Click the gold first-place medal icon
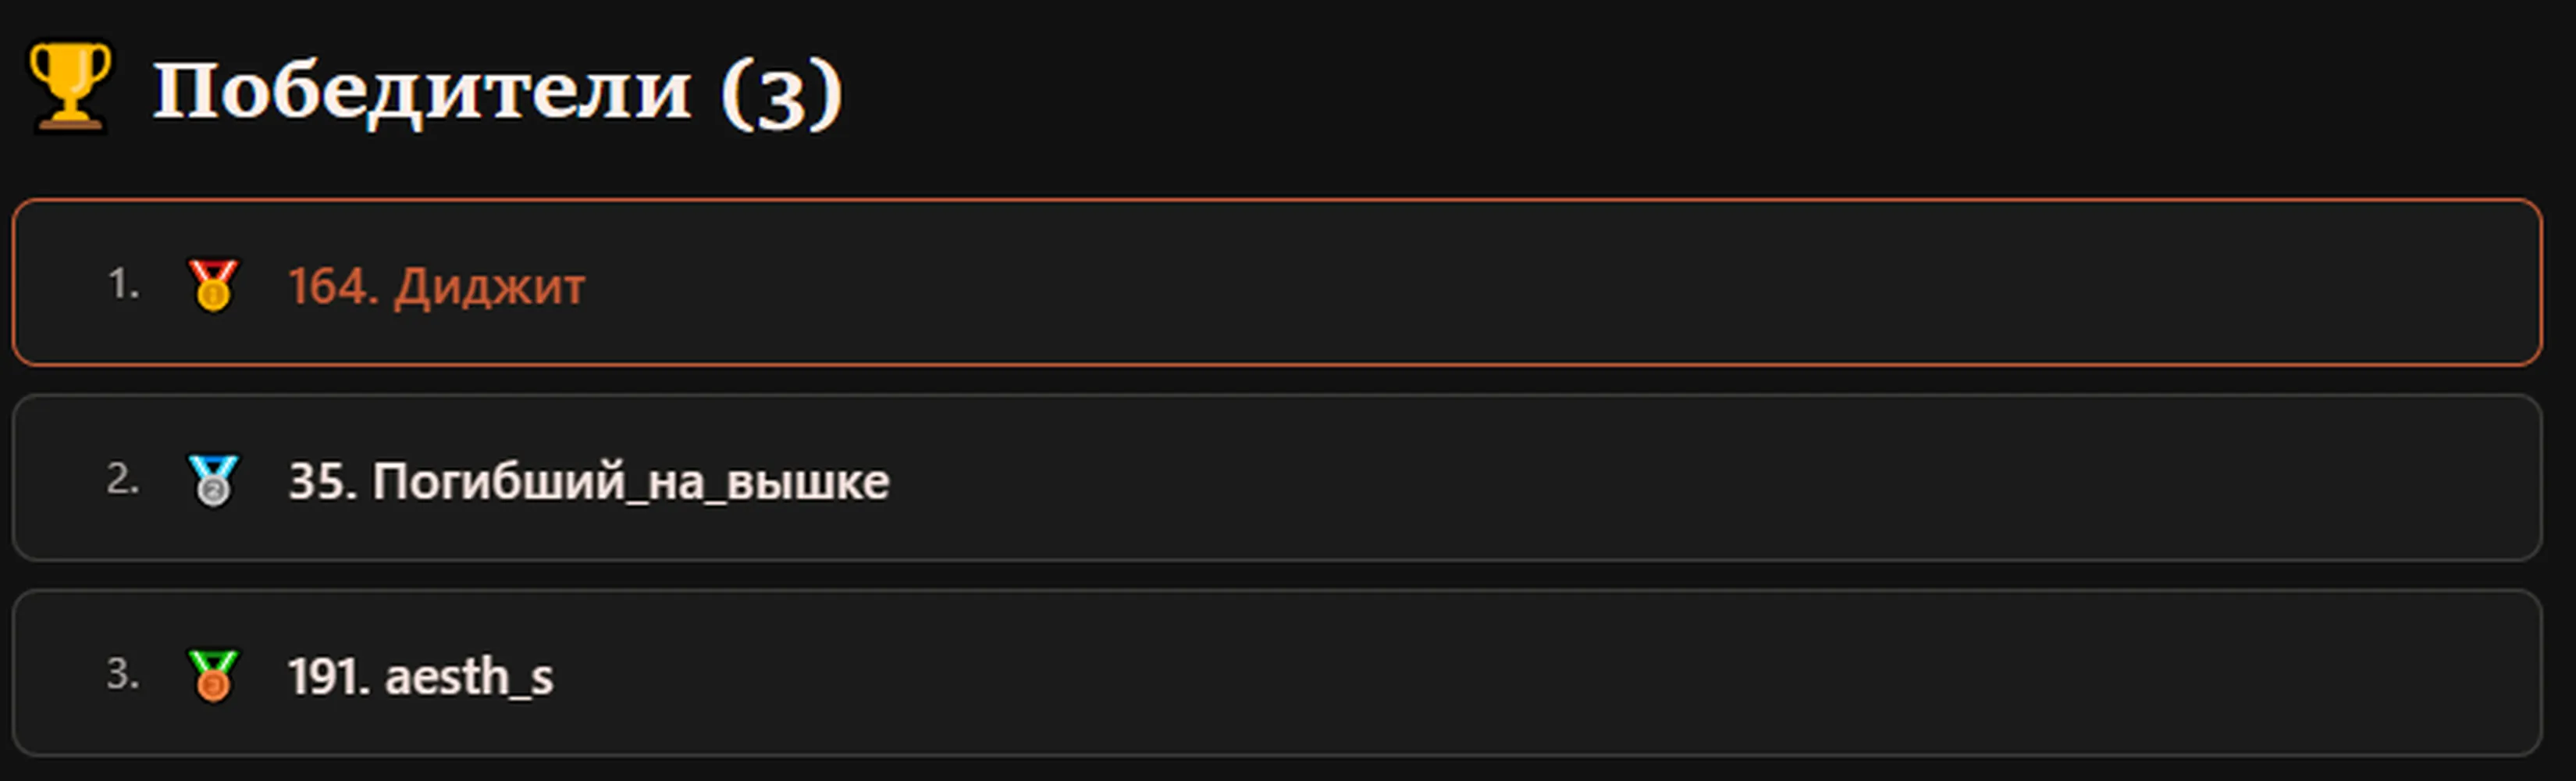 pyautogui.click(x=213, y=285)
